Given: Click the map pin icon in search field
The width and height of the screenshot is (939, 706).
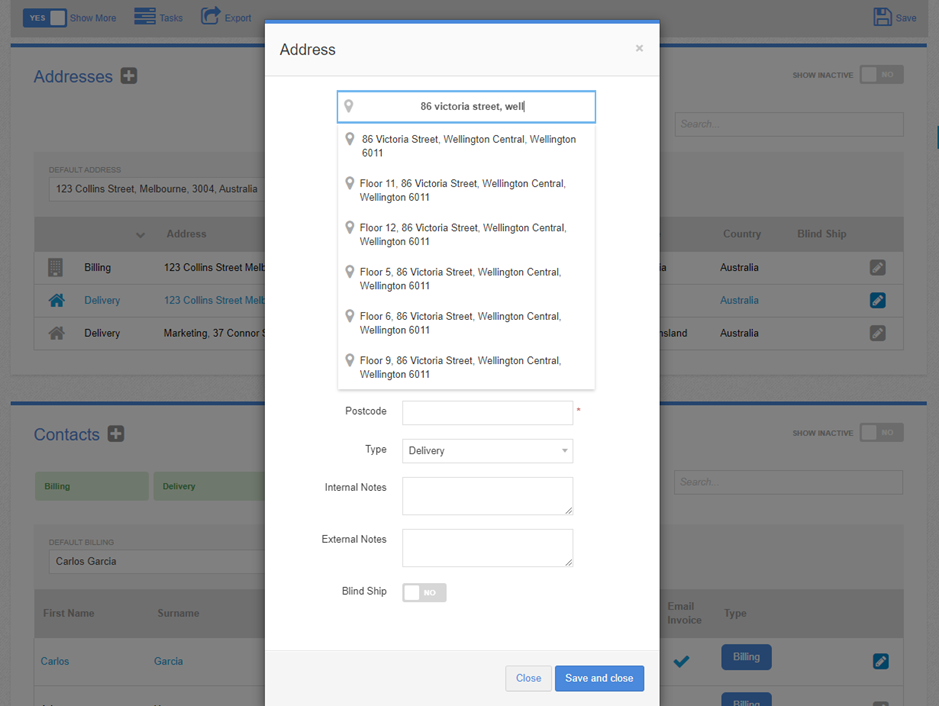Looking at the screenshot, I should 349,106.
